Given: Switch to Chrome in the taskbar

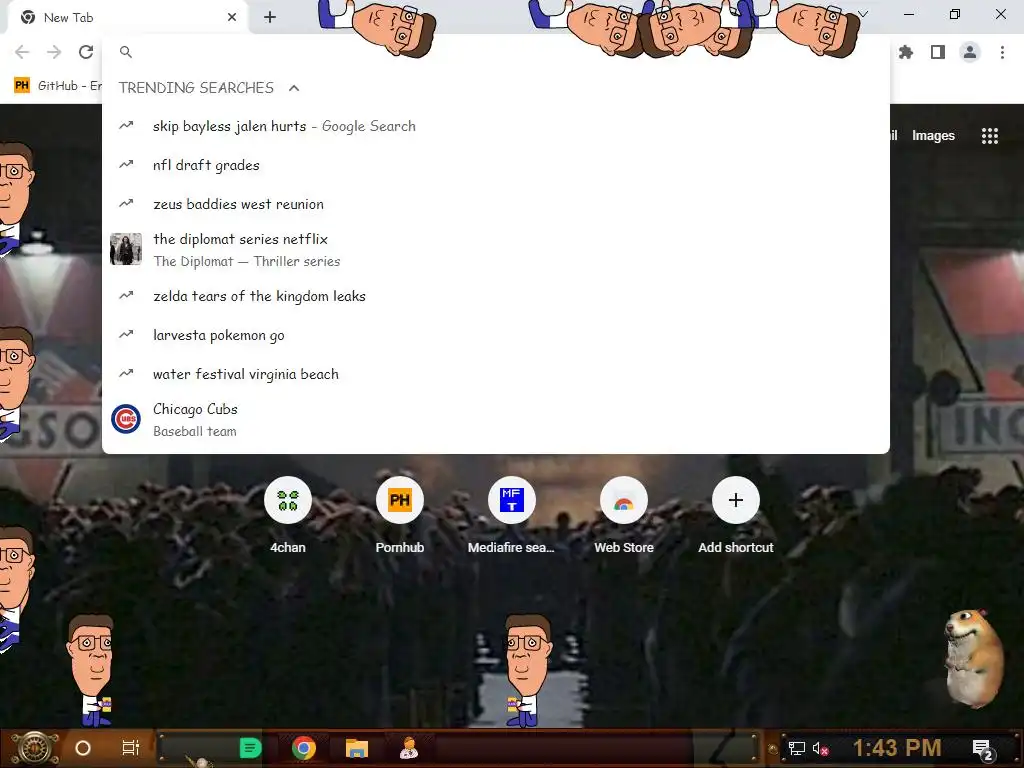Looking at the screenshot, I should pyautogui.click(x=304, y=748).
